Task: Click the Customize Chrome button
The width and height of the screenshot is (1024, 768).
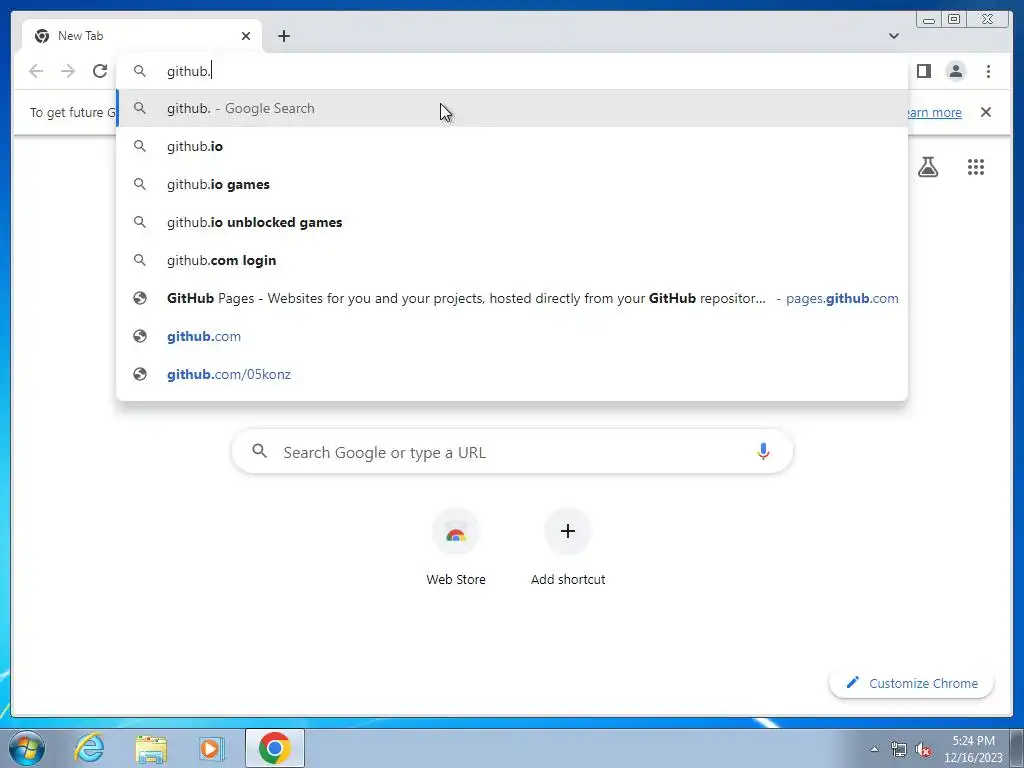Action: pyautogui.click(x=912, y=683)
